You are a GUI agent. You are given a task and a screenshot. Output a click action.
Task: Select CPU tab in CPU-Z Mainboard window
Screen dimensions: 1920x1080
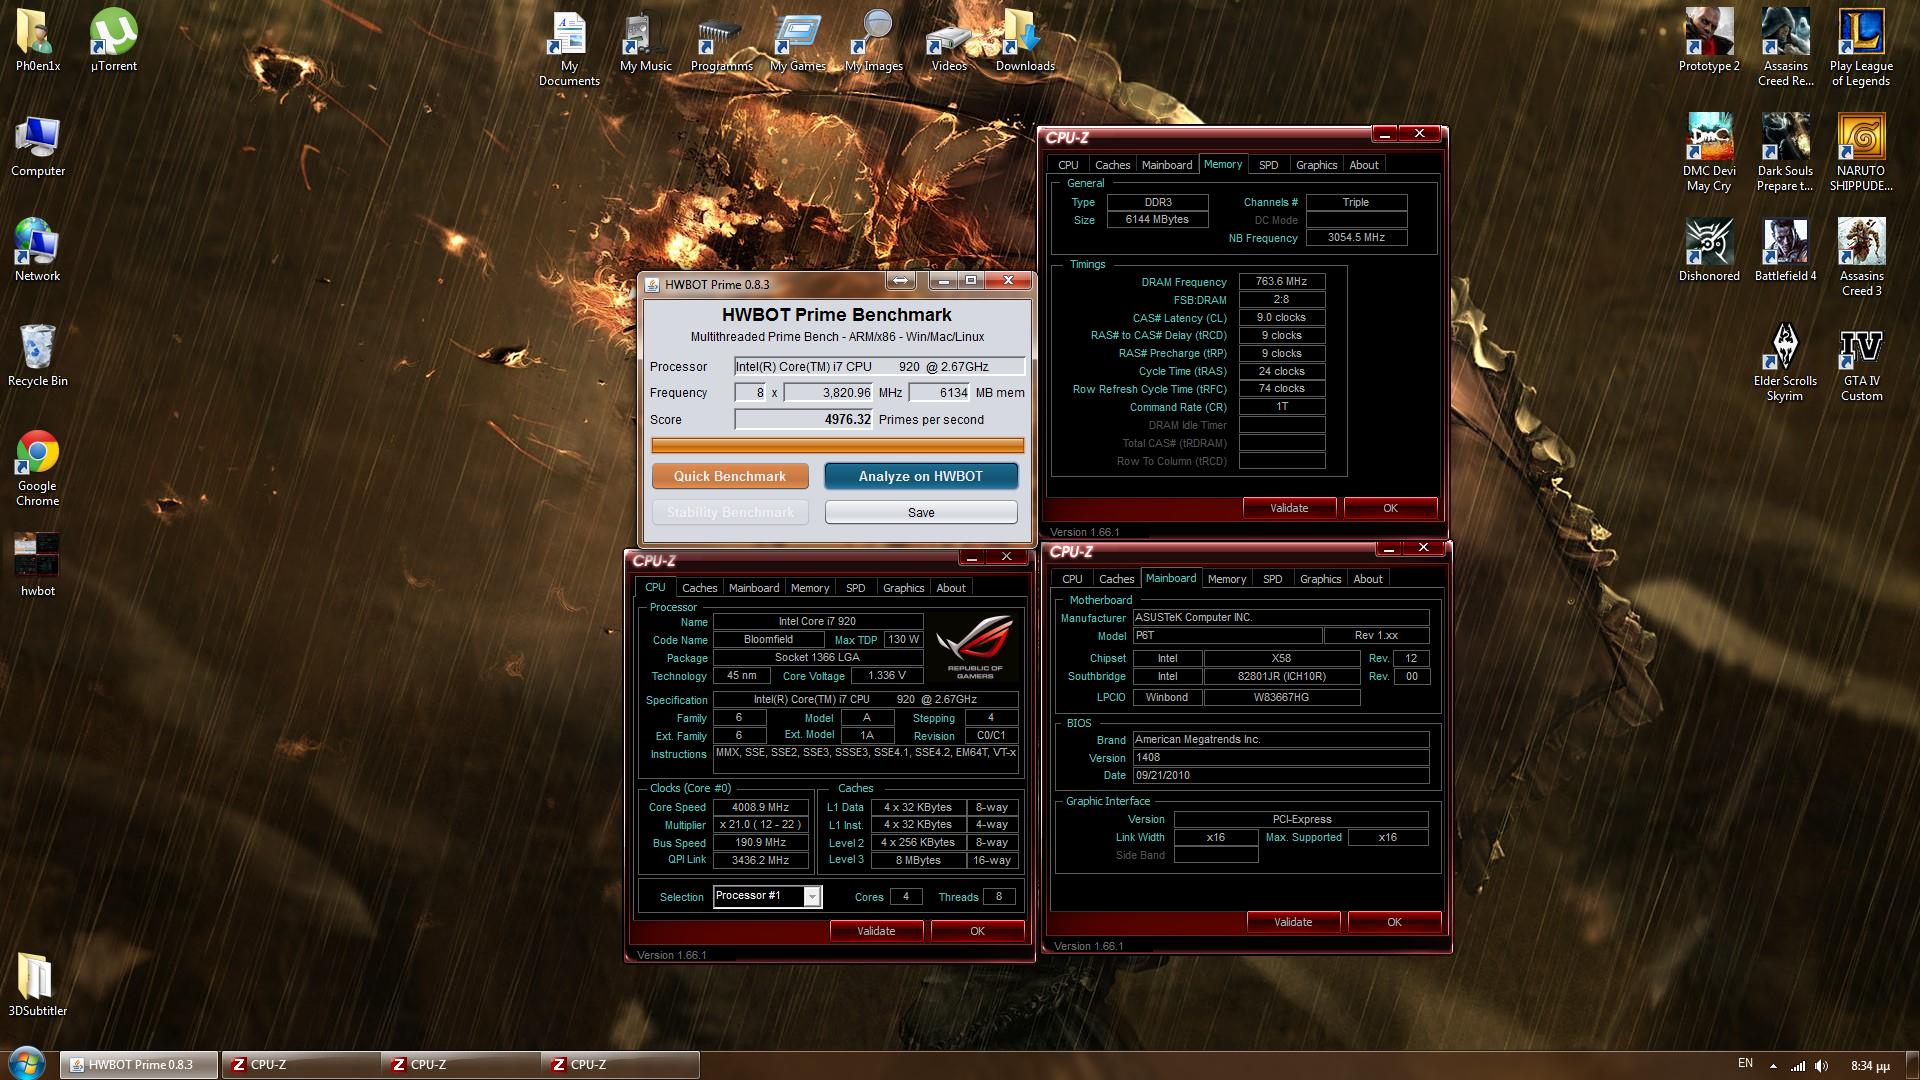[1072, 579]
